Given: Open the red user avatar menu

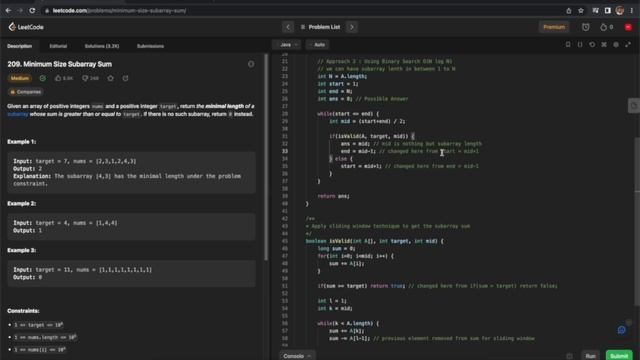Looking at the screenshot, I should pyautogui.click(x=628, y=27).
